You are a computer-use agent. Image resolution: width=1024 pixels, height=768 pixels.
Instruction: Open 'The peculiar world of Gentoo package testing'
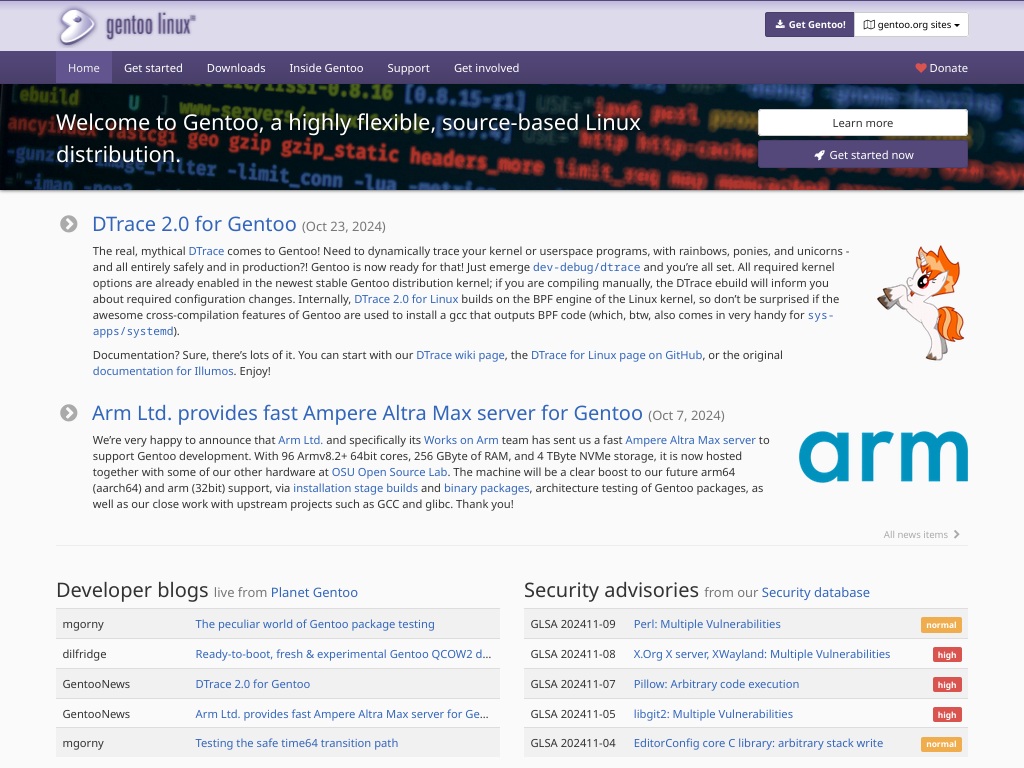coord(315,624)
